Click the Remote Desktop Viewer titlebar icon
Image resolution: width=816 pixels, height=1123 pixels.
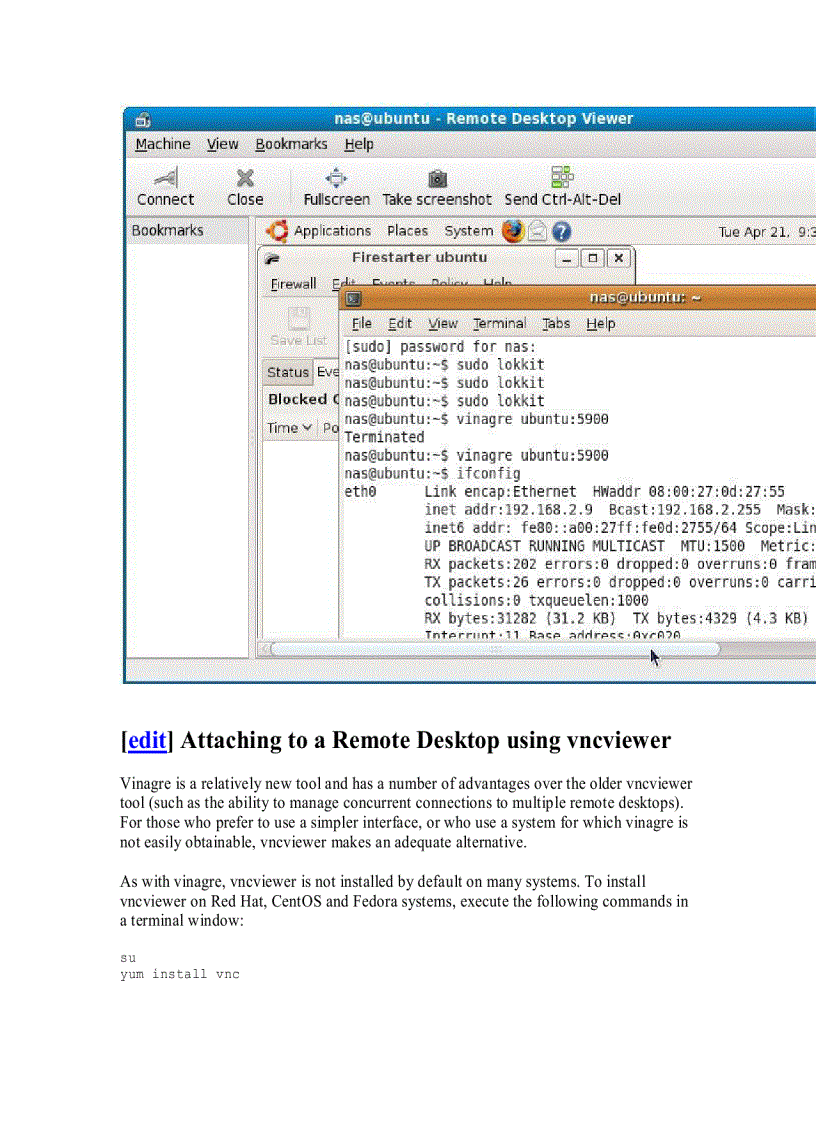pos(141,118)
